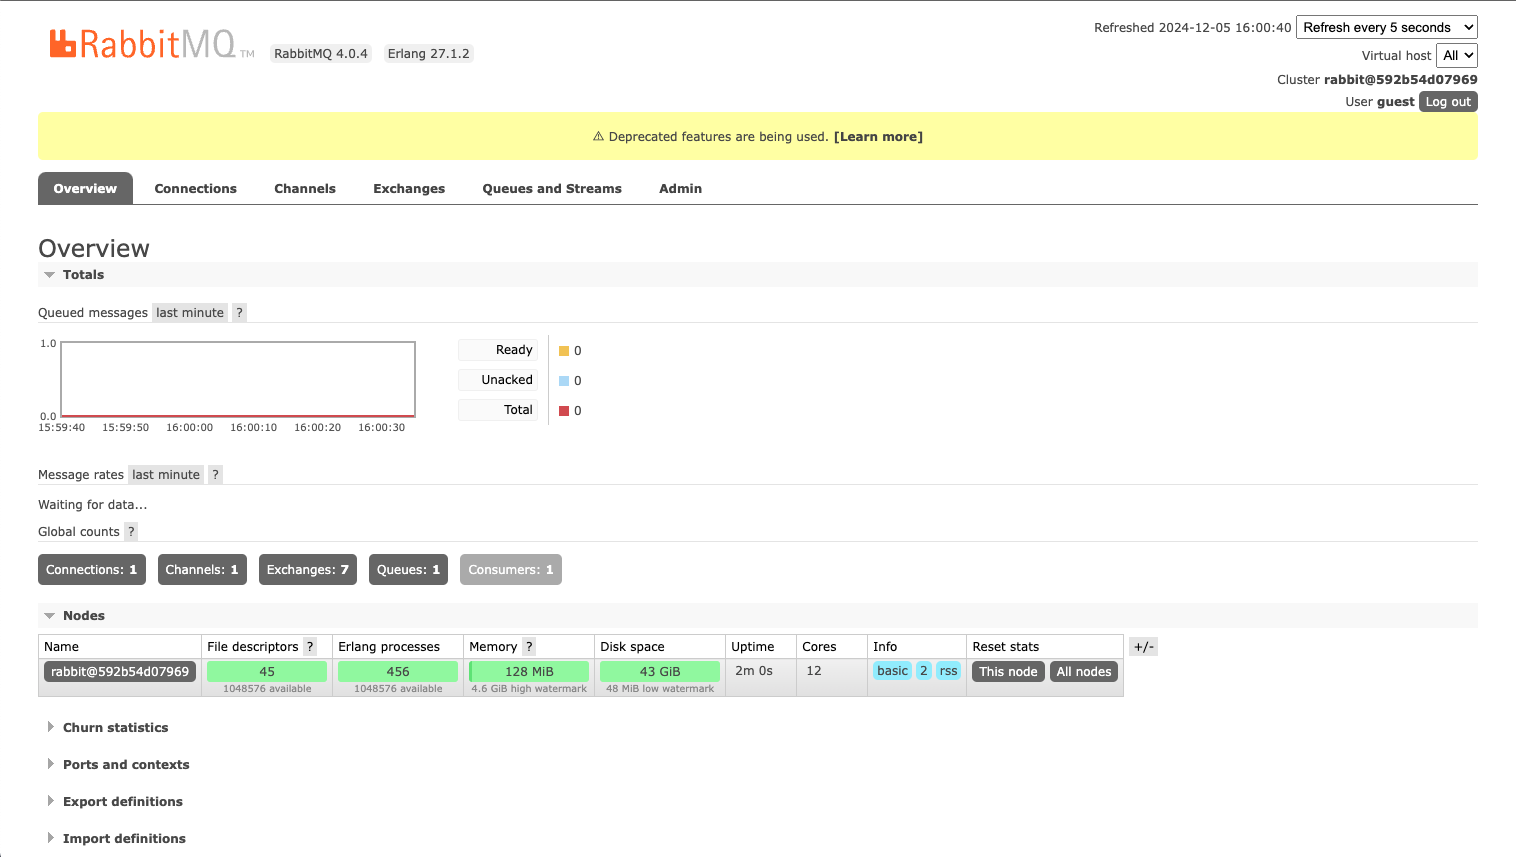1516x857 pixels.
Task: Expand Churn statistics section
Action: pyautogui.click(x=115, y=727)
